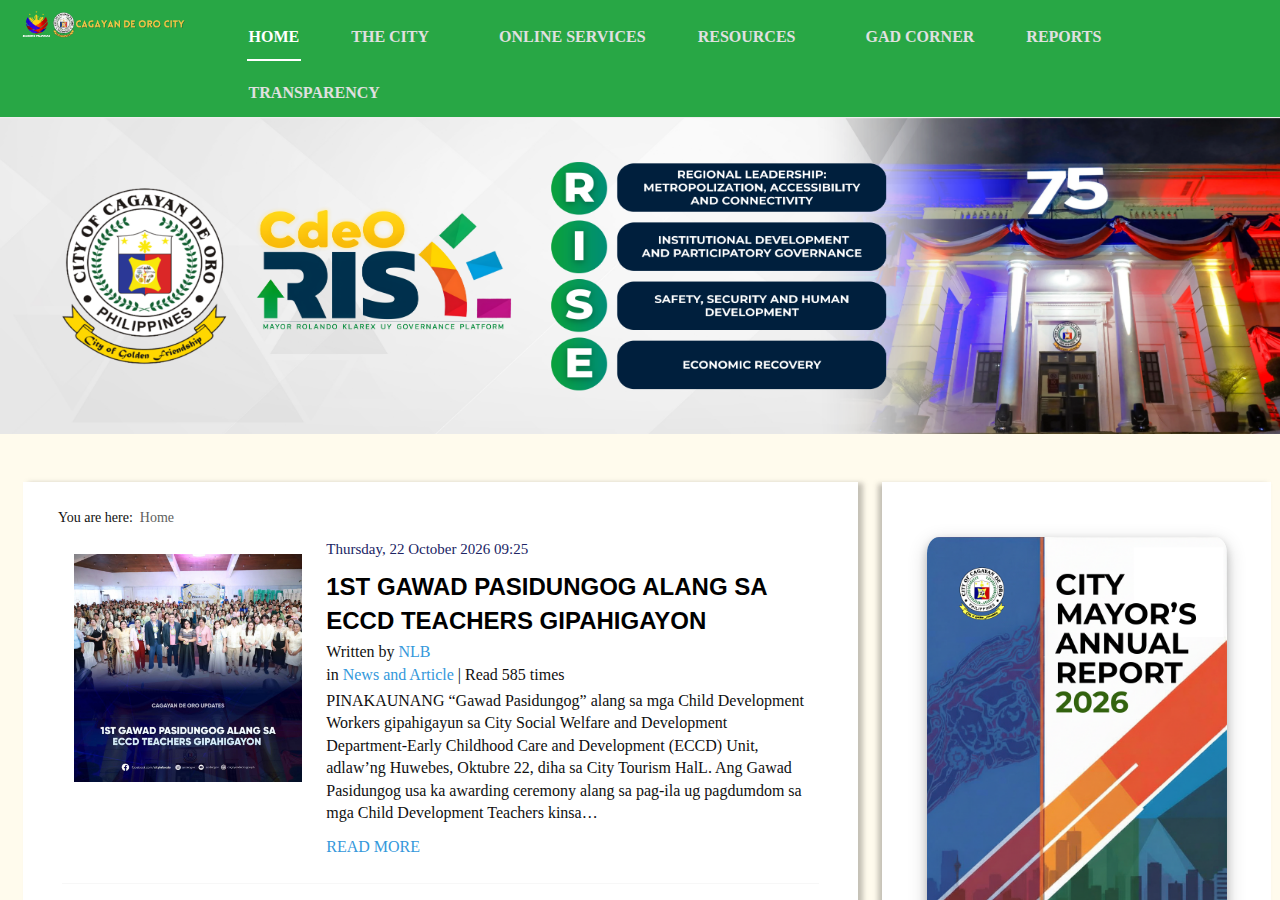Click the green I circle in banner
The height and width of the screenshot is (900, 1280).
click(x=579, y=247)
